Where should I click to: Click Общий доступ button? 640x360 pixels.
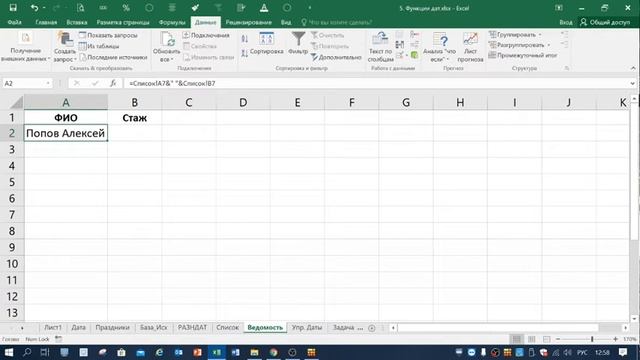point(605,22)
